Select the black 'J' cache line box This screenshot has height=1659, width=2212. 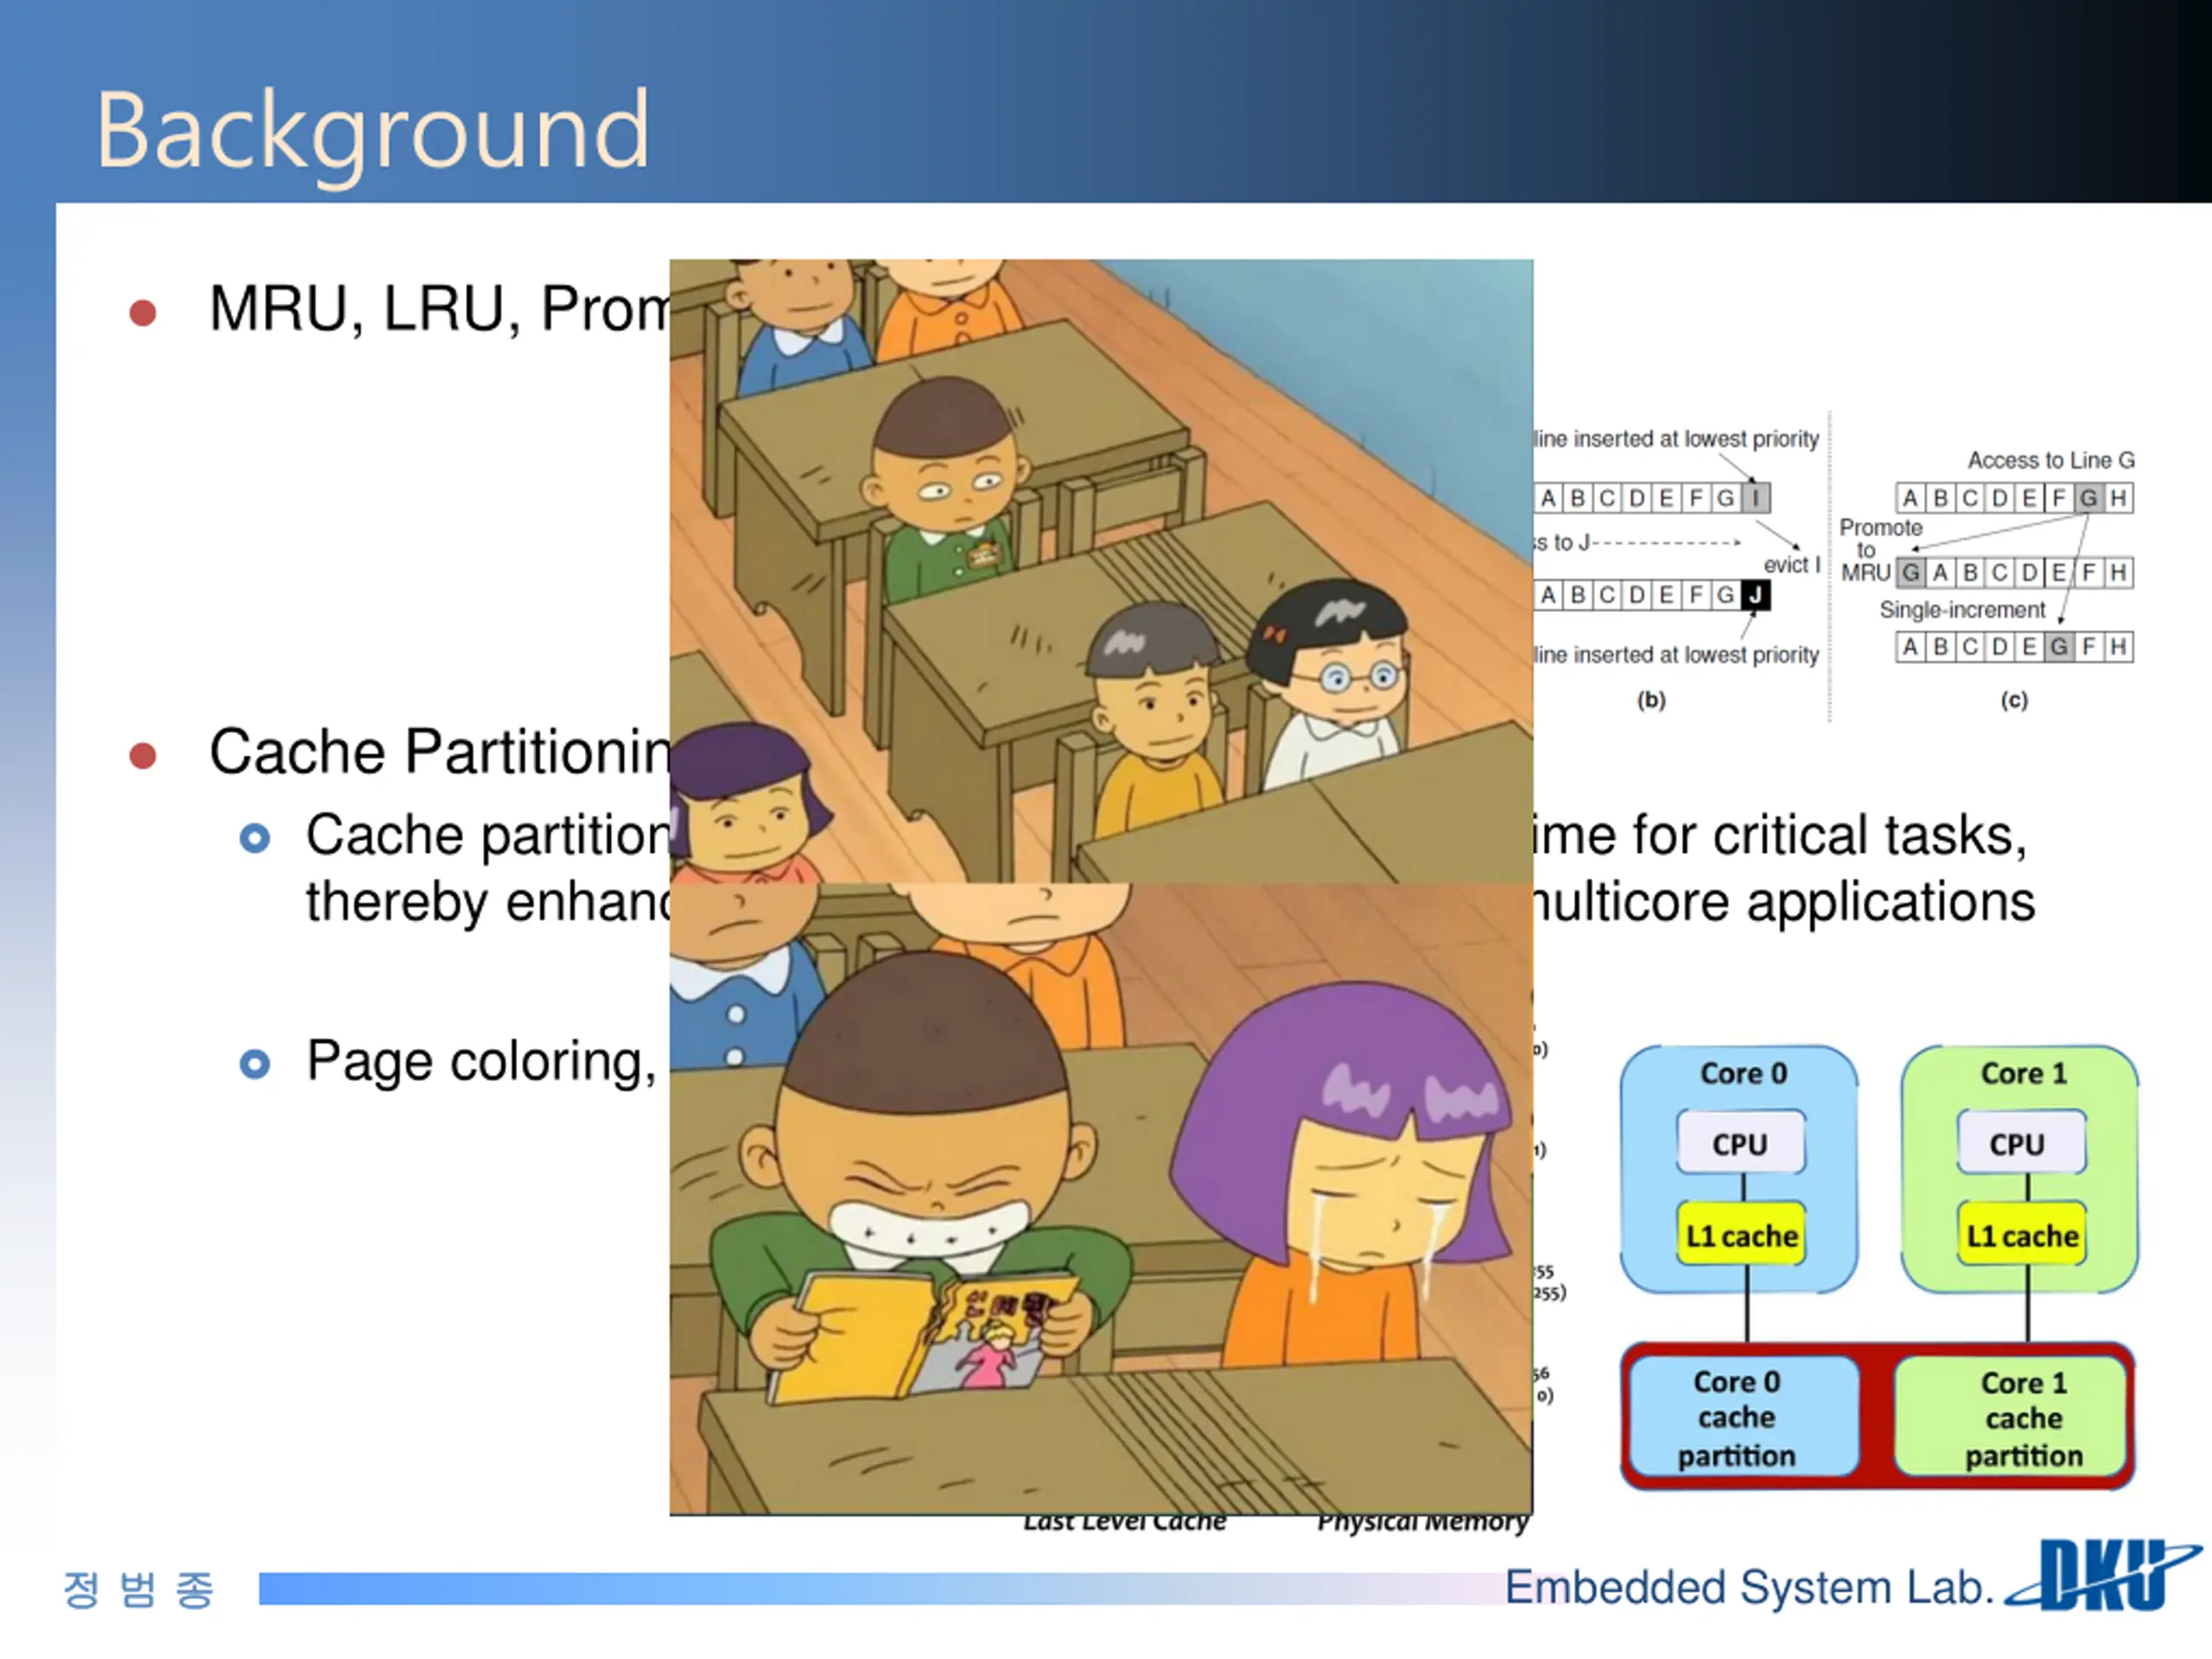point(1755,595)
